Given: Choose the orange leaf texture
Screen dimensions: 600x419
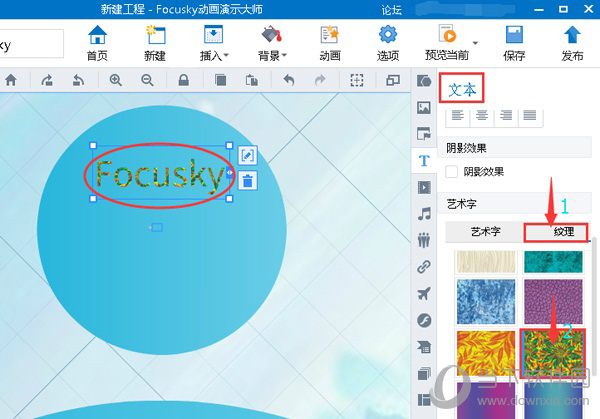Looking at the screenshot, I should point(486,354).
